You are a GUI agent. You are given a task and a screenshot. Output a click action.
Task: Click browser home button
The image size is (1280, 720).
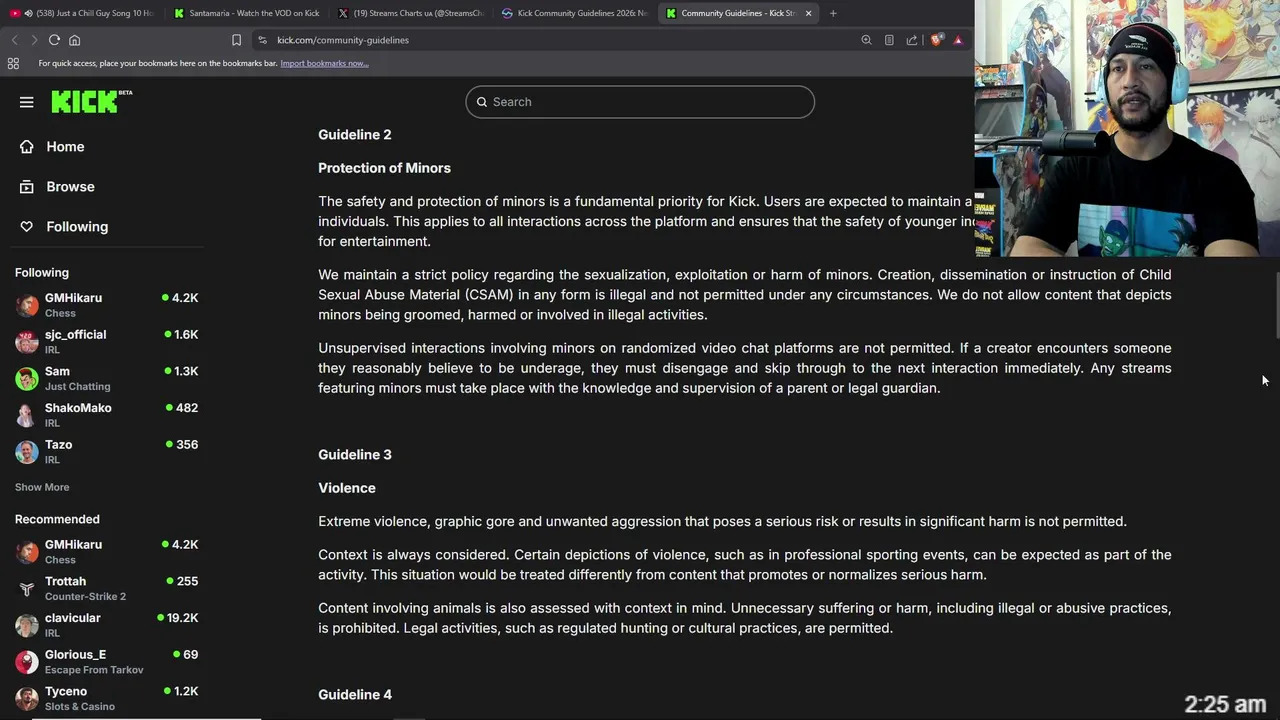click(x=74, y=40)
